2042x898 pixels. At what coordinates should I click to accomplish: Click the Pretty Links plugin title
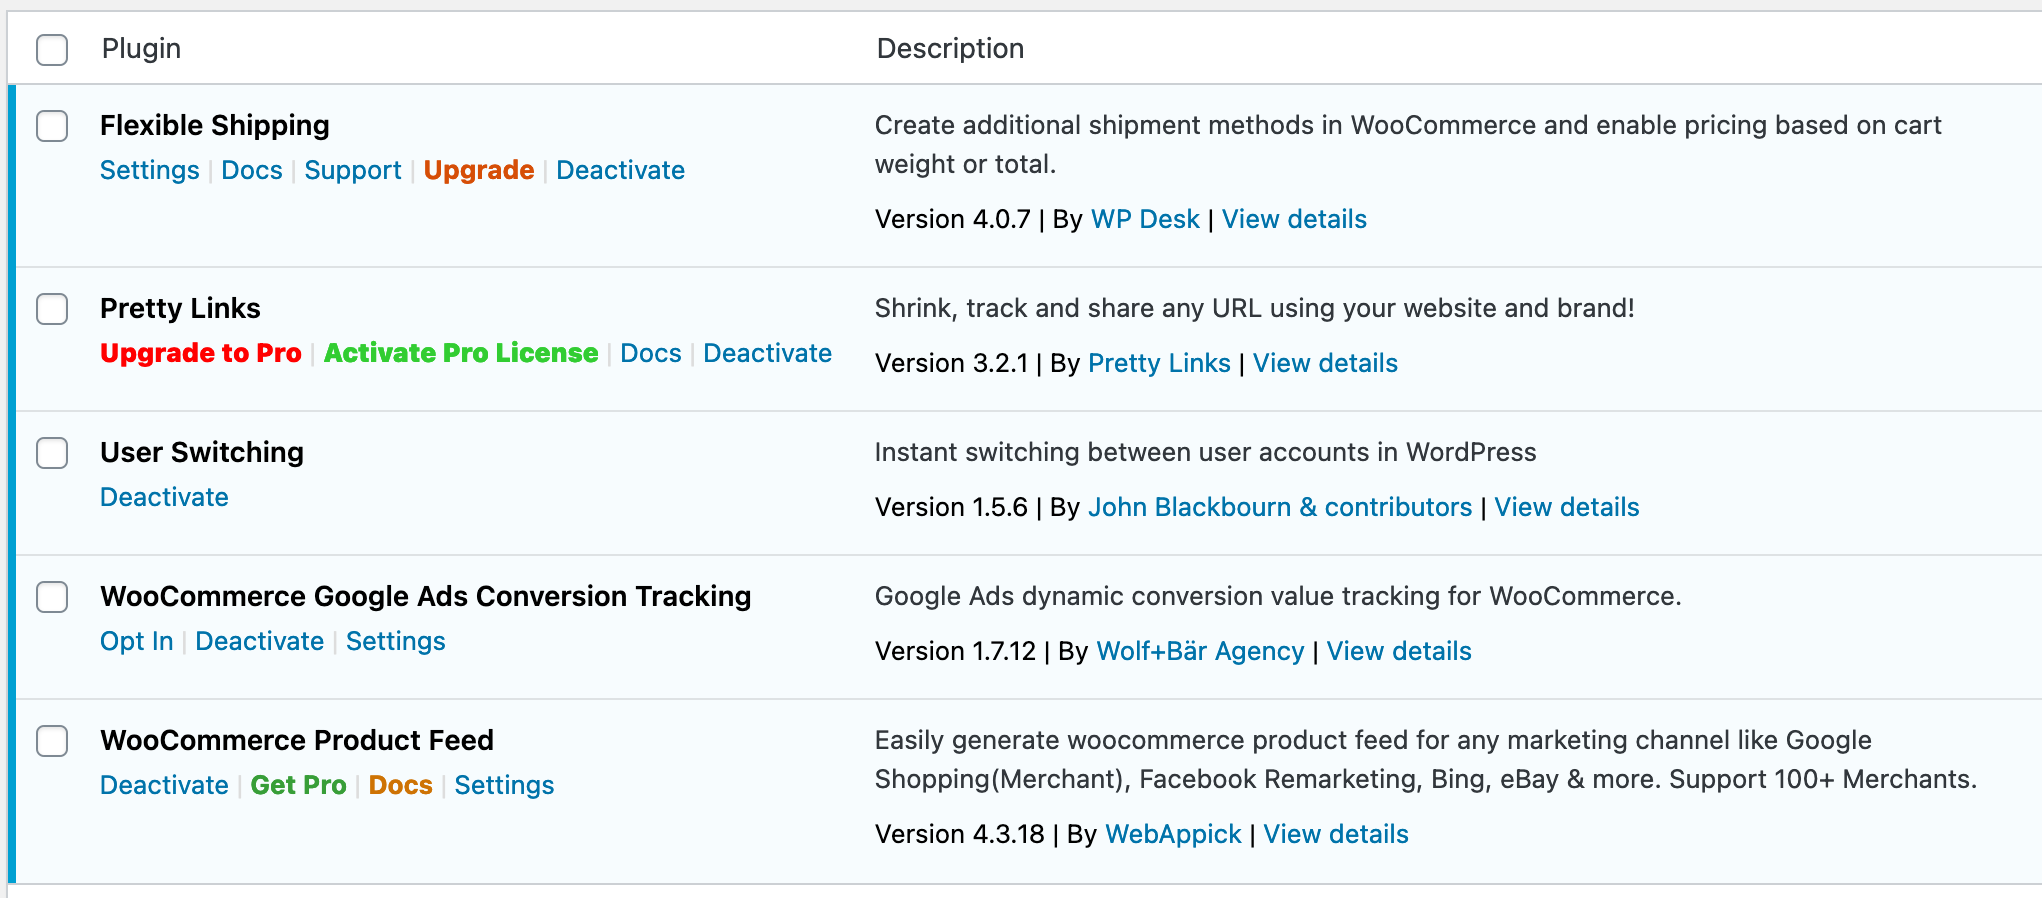coord(180,308)
